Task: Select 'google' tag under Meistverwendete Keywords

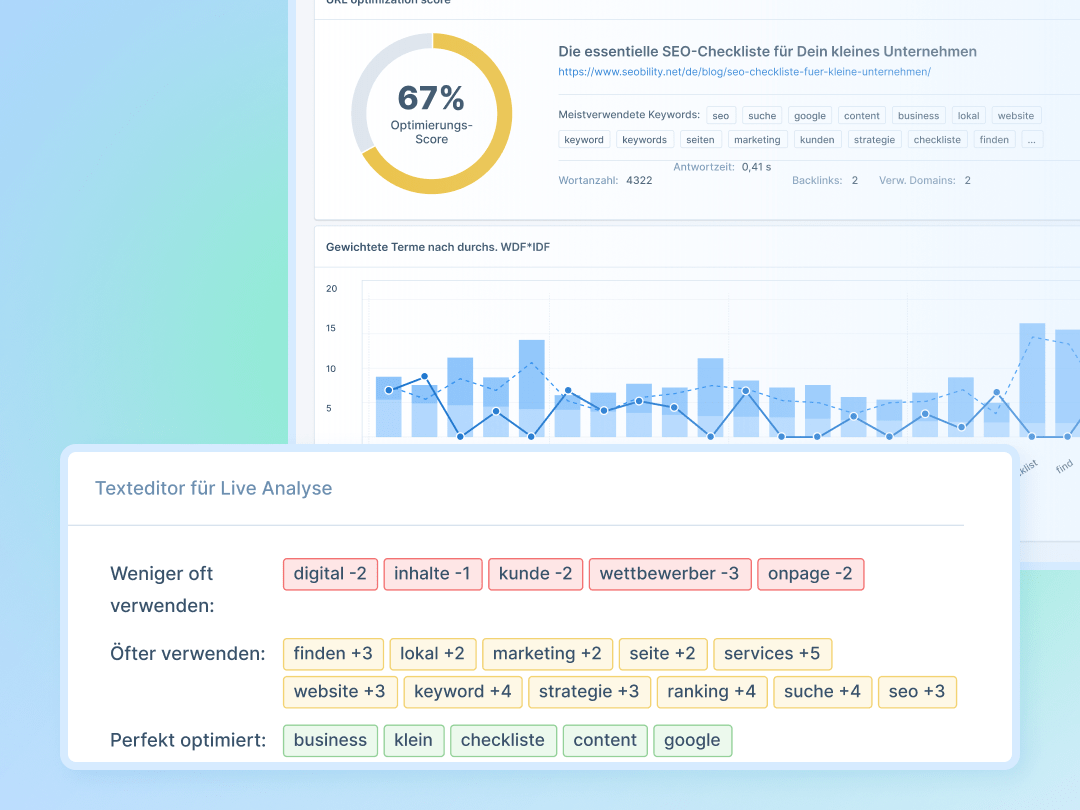Action: point(810,116)
